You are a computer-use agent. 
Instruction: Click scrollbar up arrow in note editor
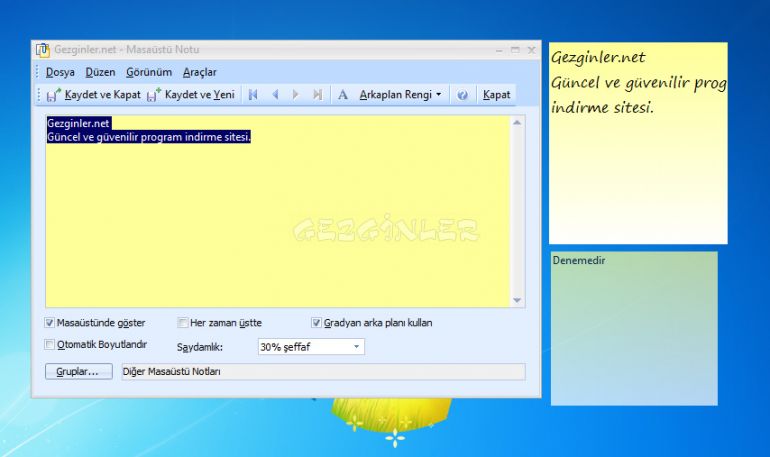pyautogui.click(x=517, y=123)
